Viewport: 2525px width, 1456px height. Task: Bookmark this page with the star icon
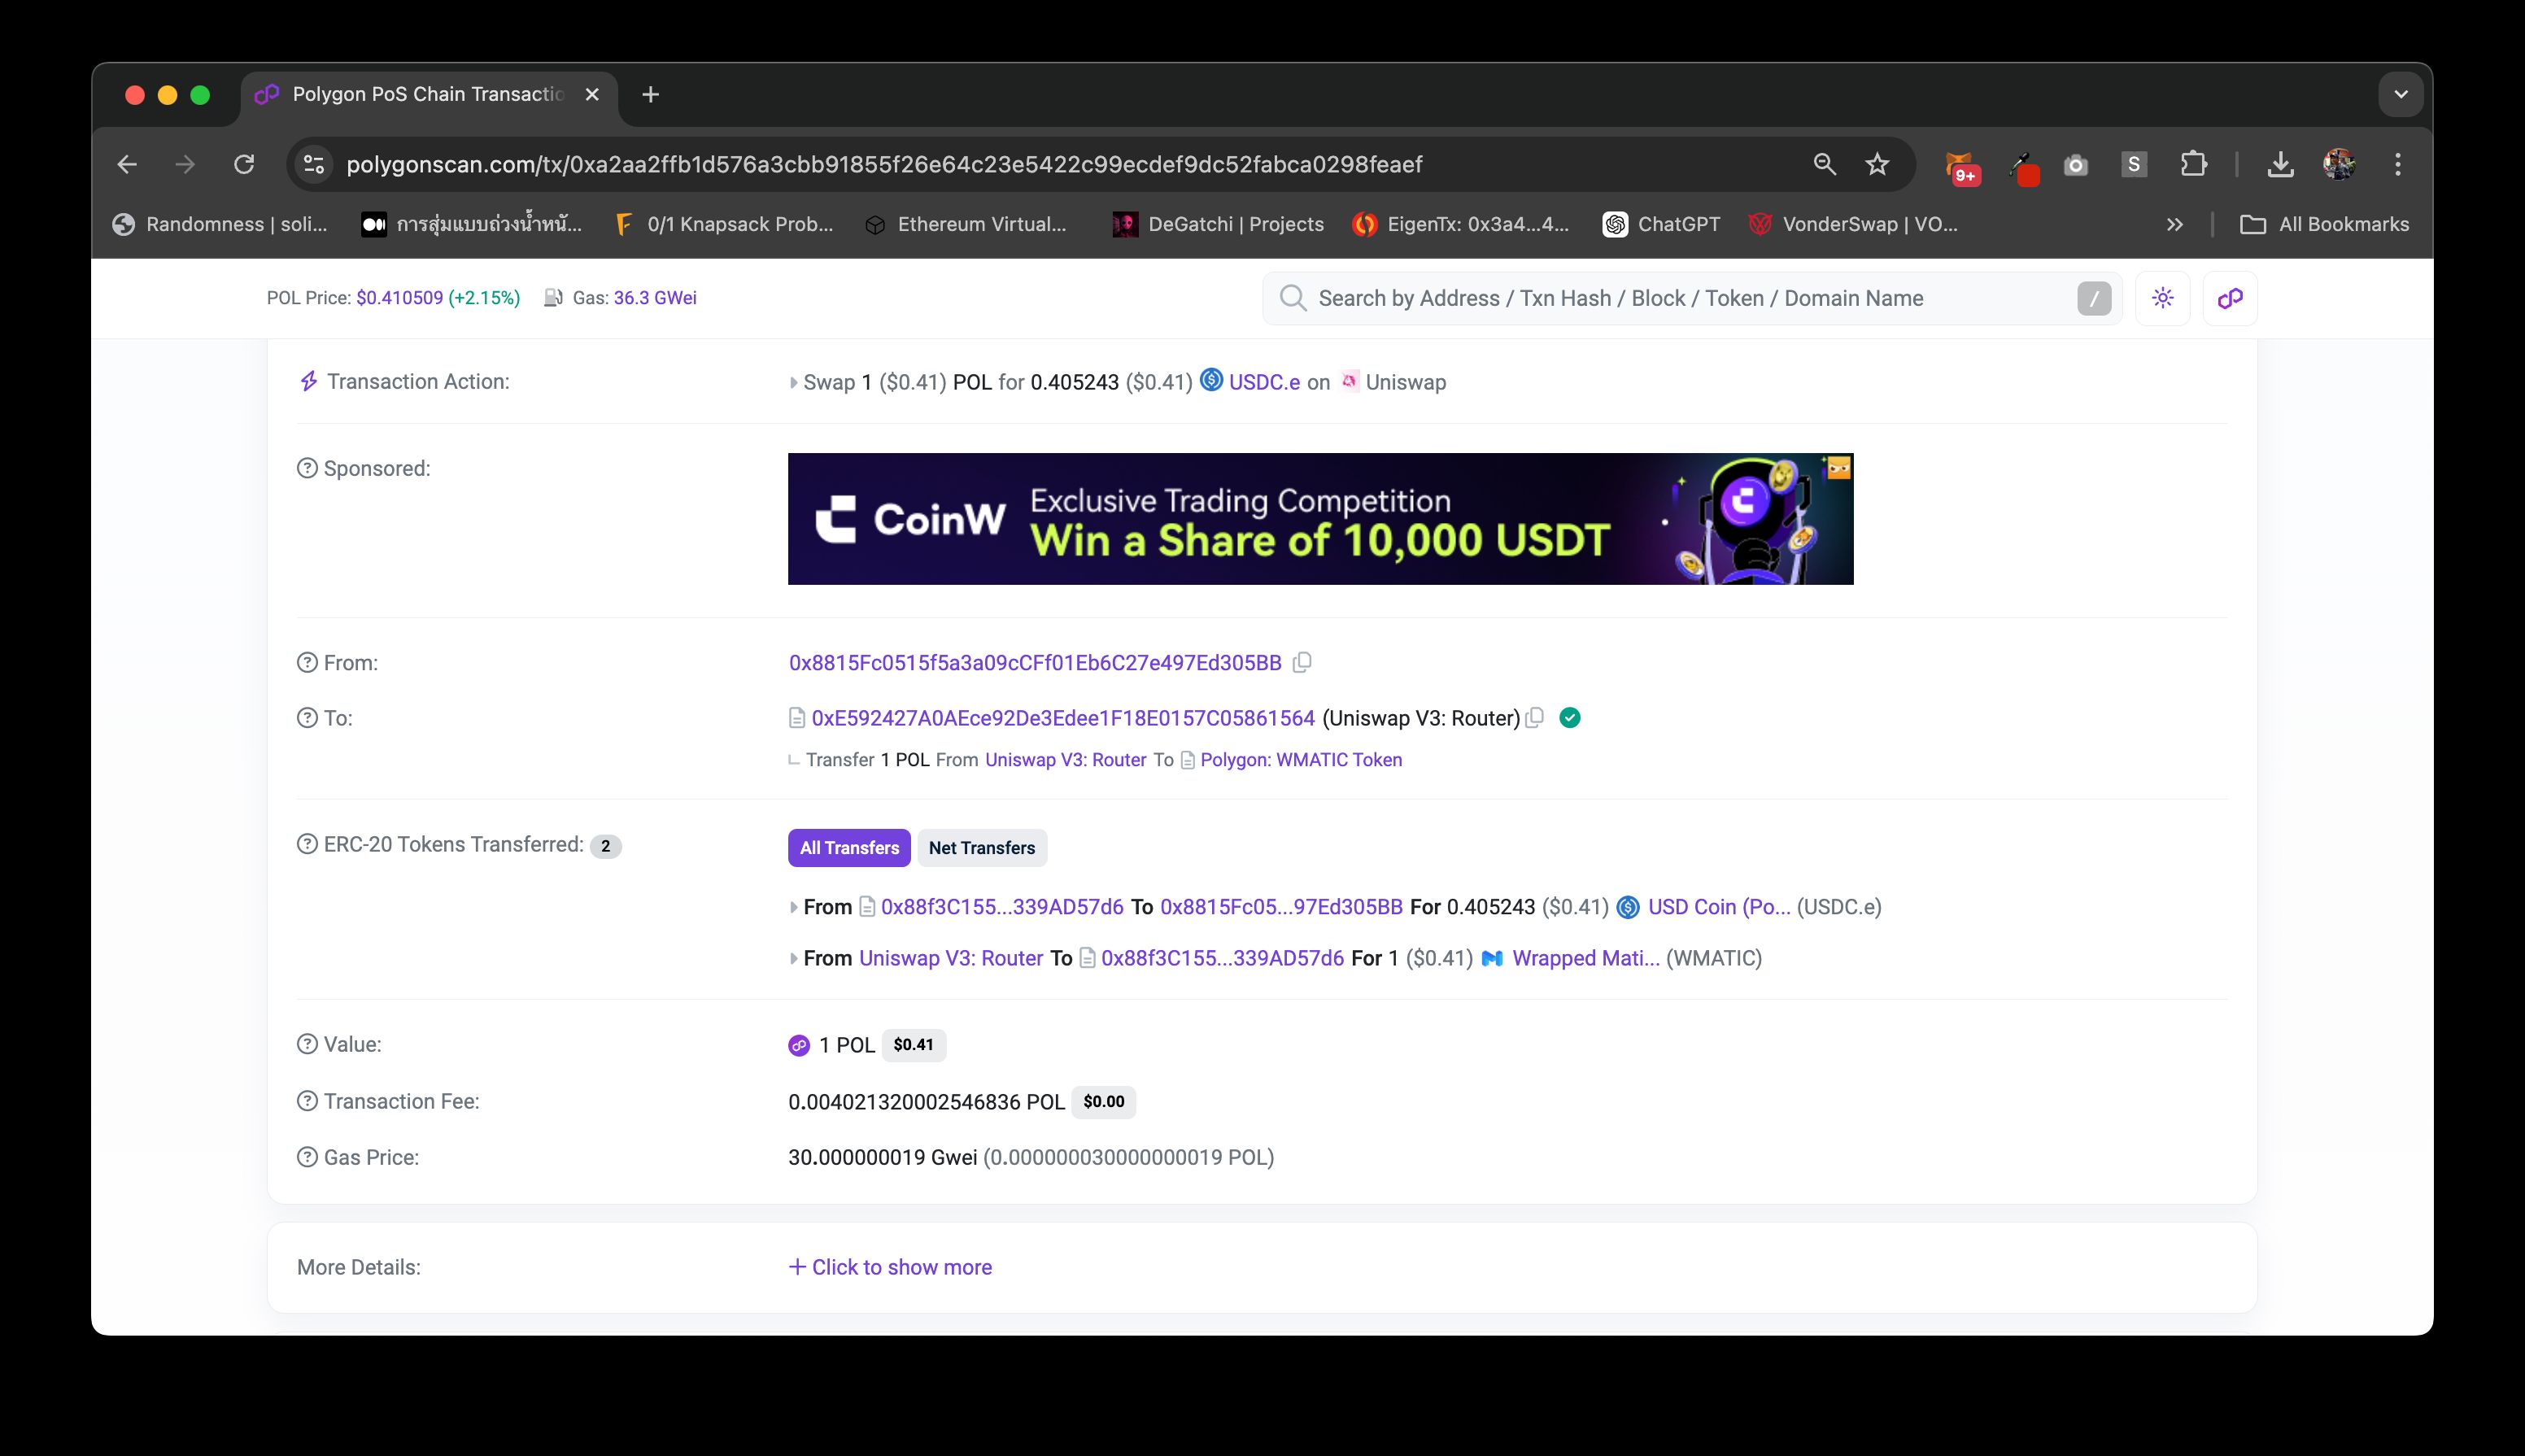(x=1877, y=164)
